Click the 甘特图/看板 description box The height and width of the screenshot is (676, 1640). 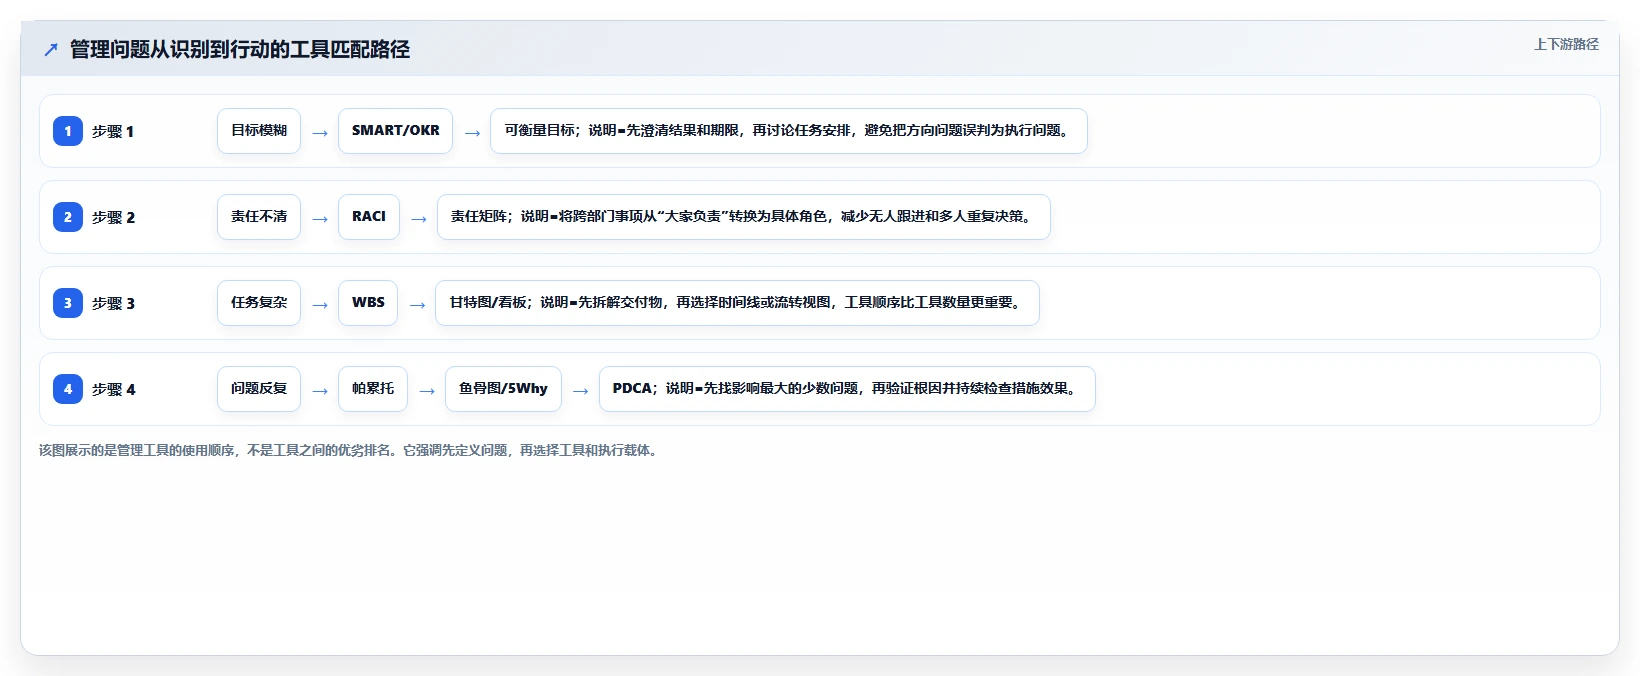[737, 303]
